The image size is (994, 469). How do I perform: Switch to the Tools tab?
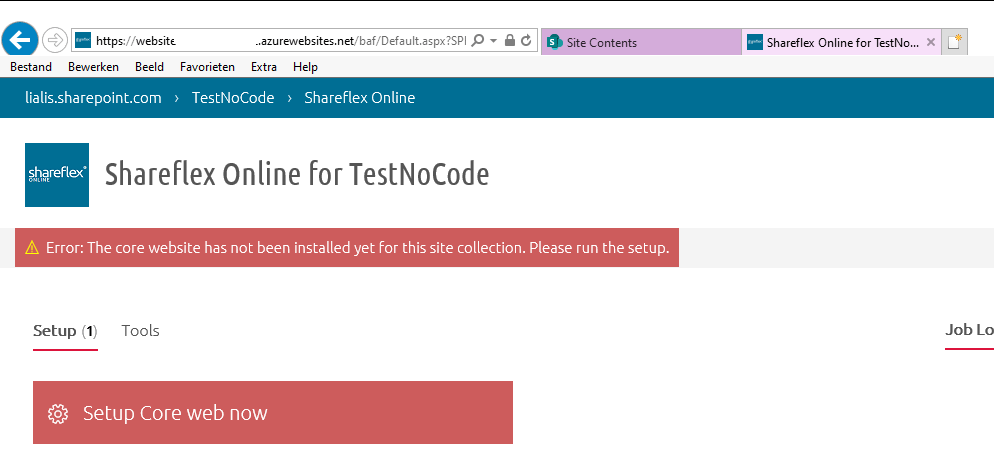pyautogui.click(x=140, y=331)
